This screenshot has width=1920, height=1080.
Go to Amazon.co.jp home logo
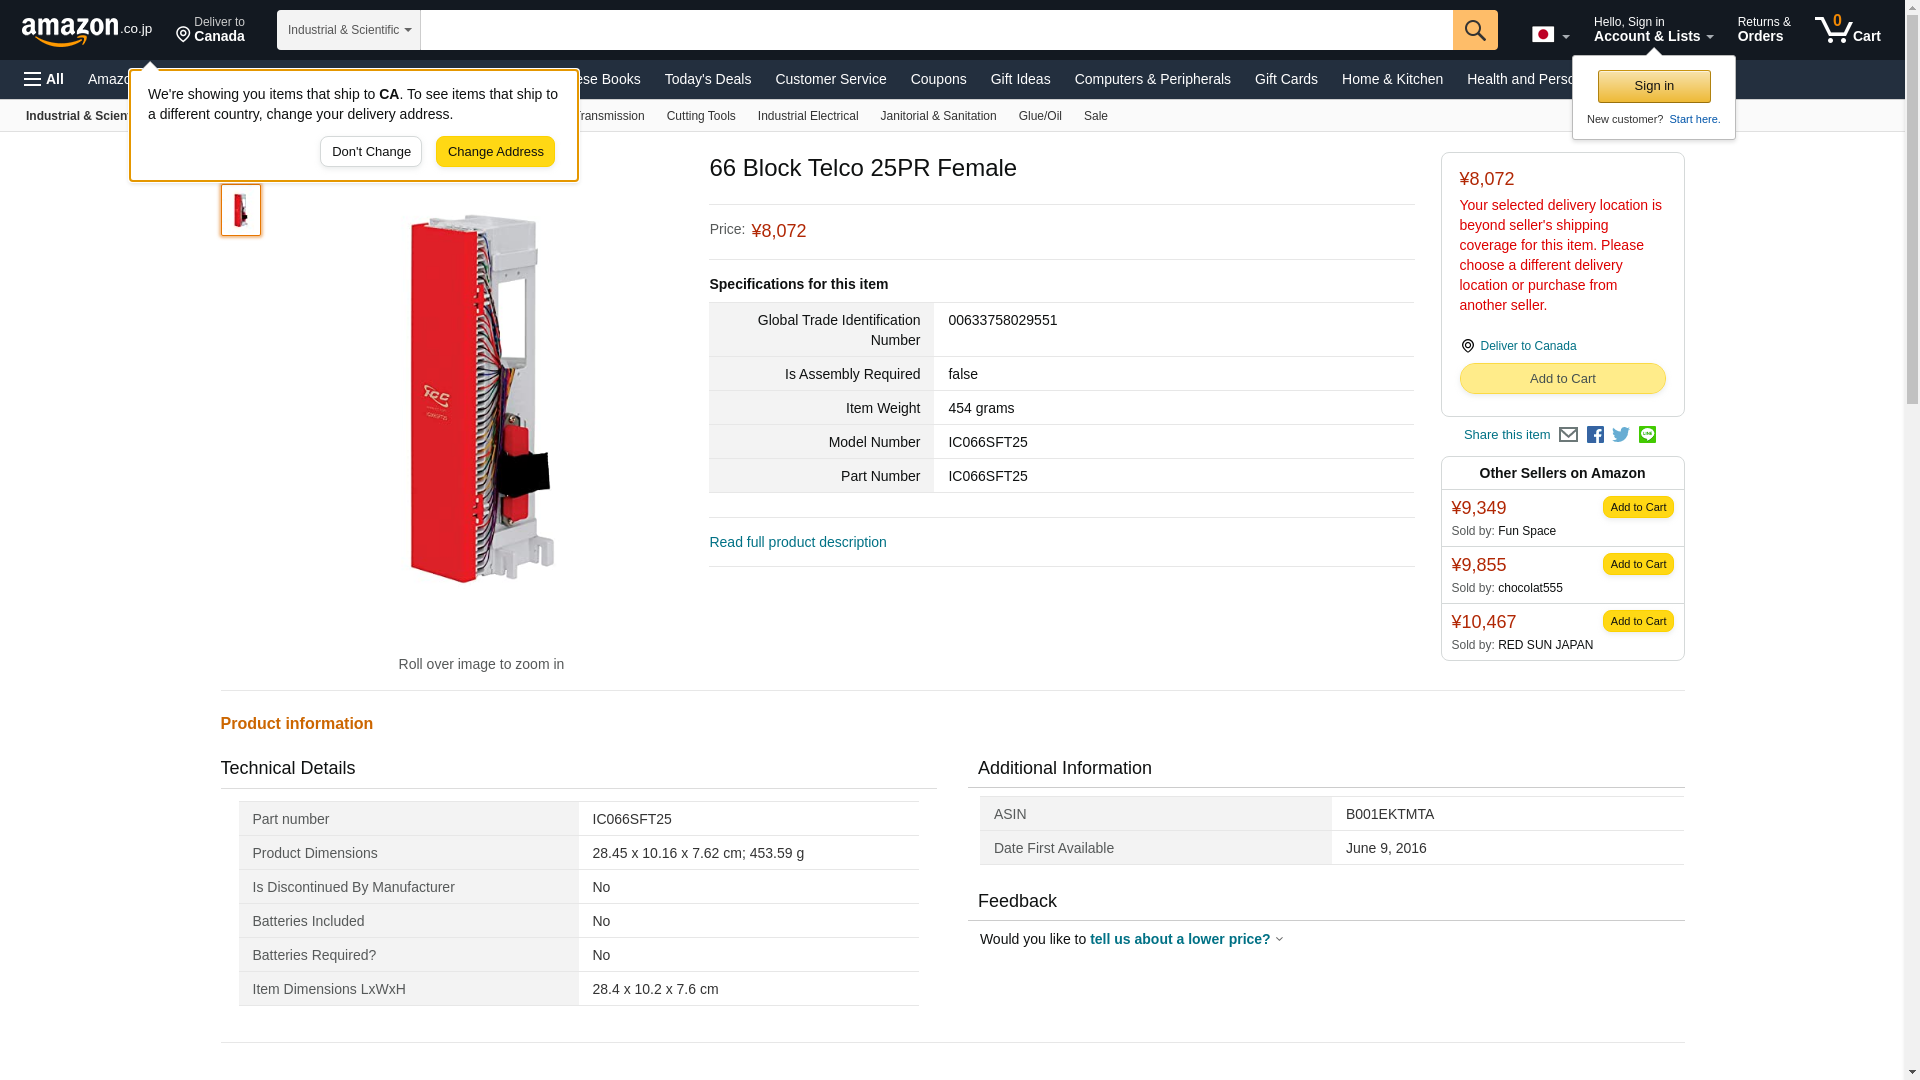point(86,30)
